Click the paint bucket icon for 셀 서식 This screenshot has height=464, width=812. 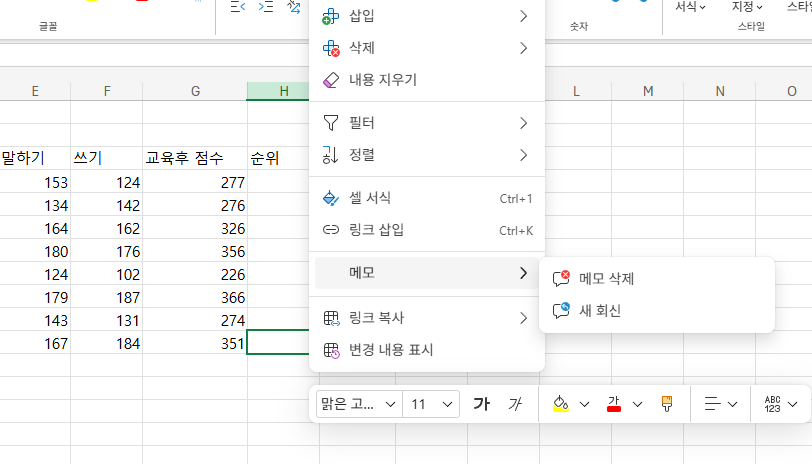pyautogui.click(x=330, y=198)
